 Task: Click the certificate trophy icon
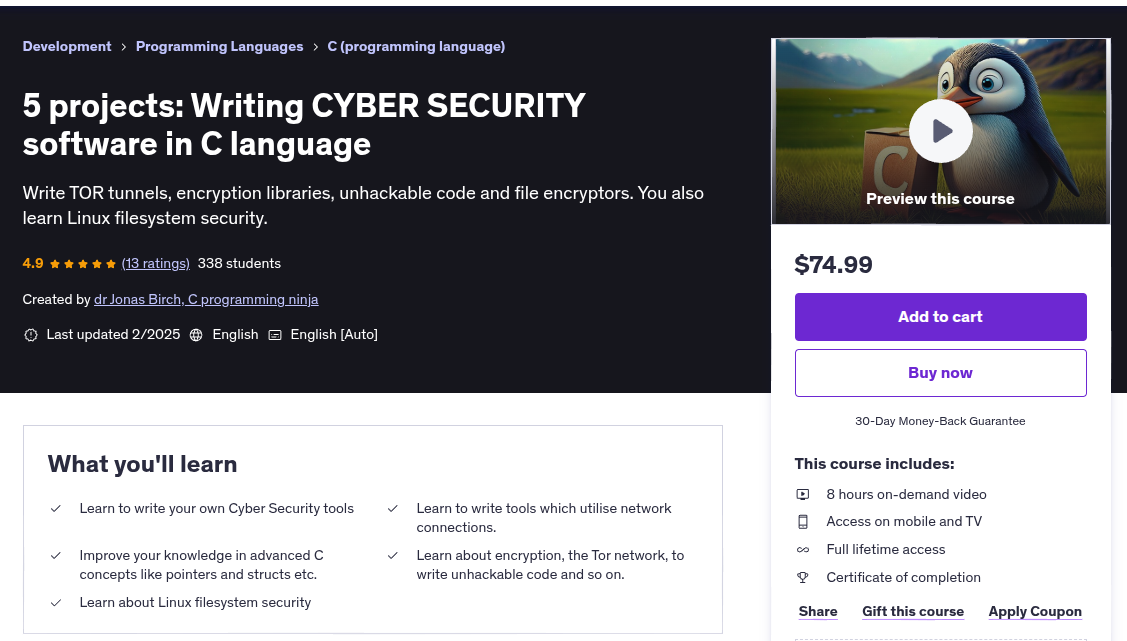coord(803,578)
